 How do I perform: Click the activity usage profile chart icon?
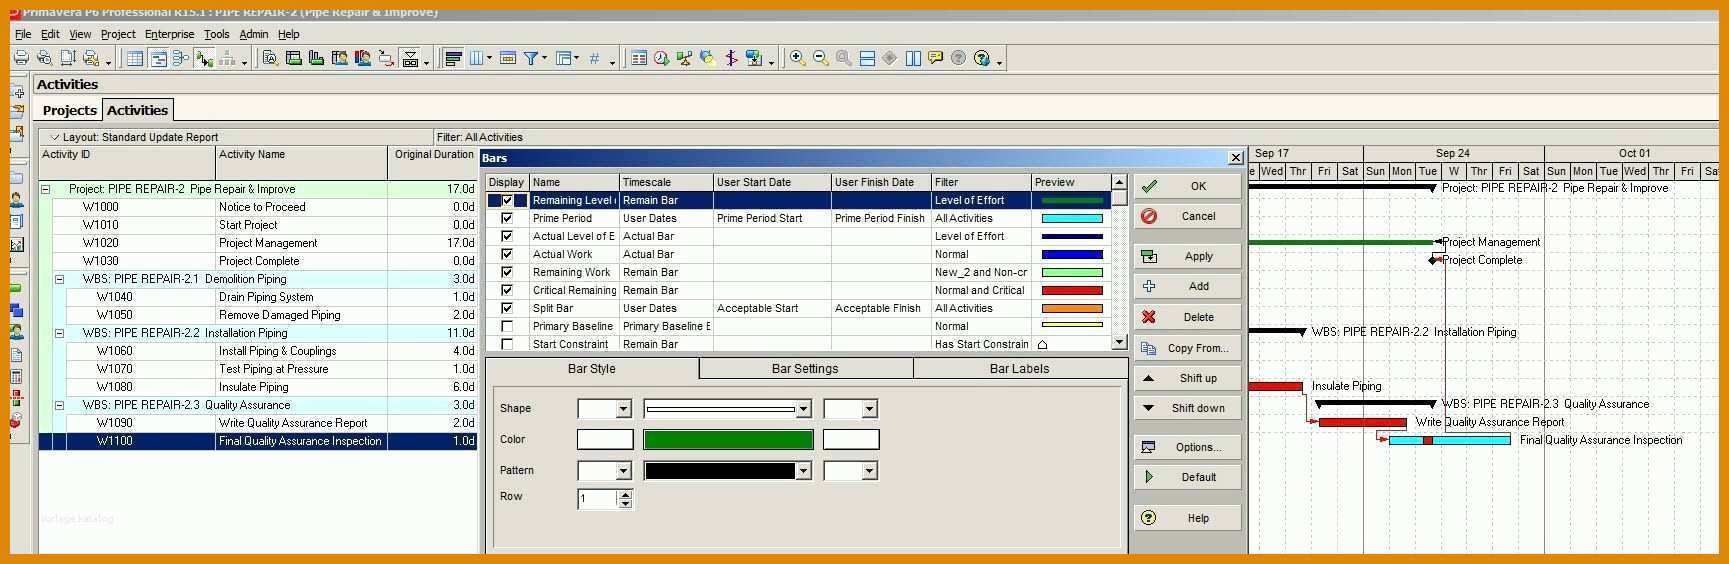pyautogui.click(x=316, y=58)
